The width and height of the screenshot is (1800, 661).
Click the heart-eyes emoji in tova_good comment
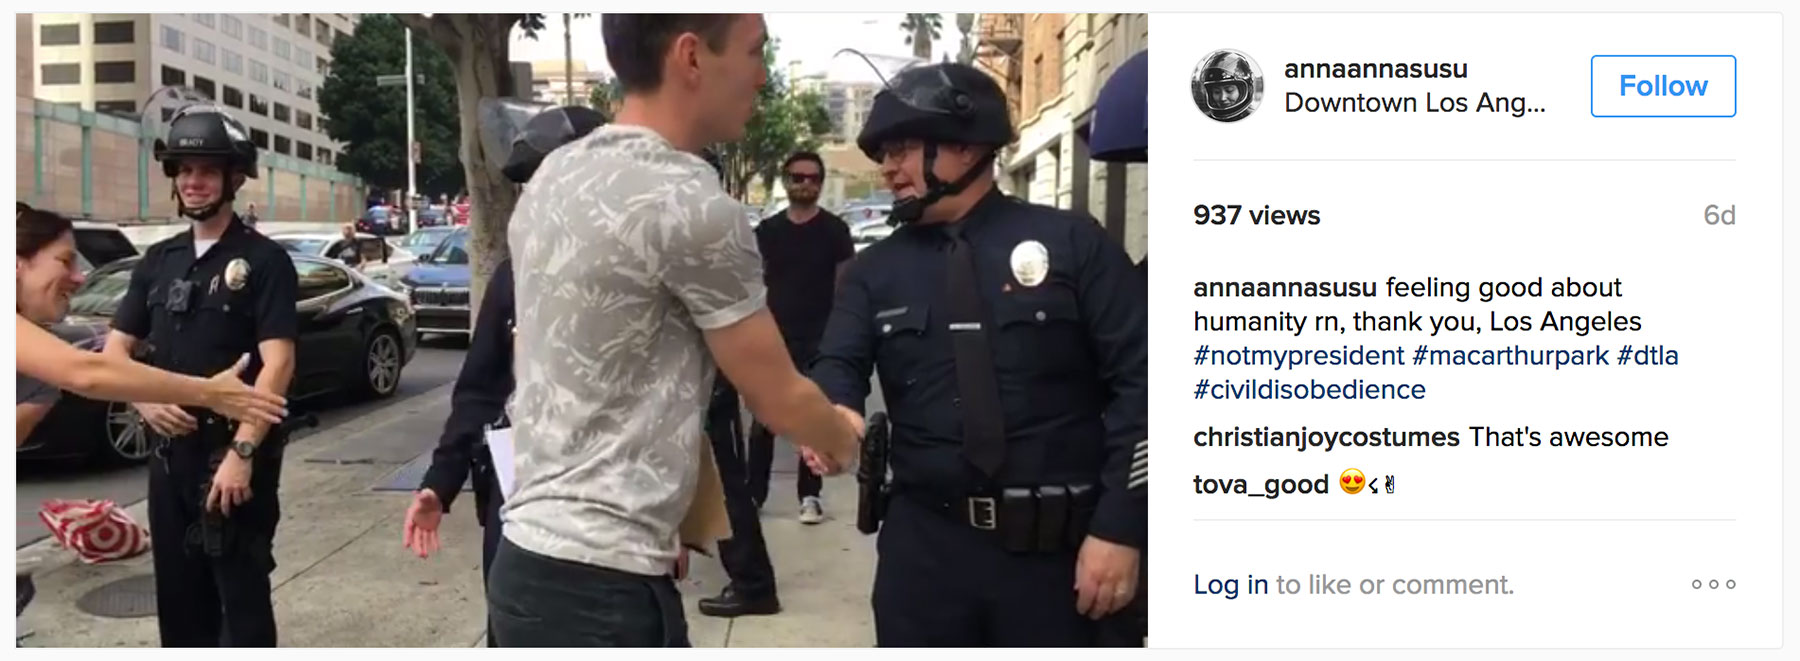click(x=1352, y=483)
